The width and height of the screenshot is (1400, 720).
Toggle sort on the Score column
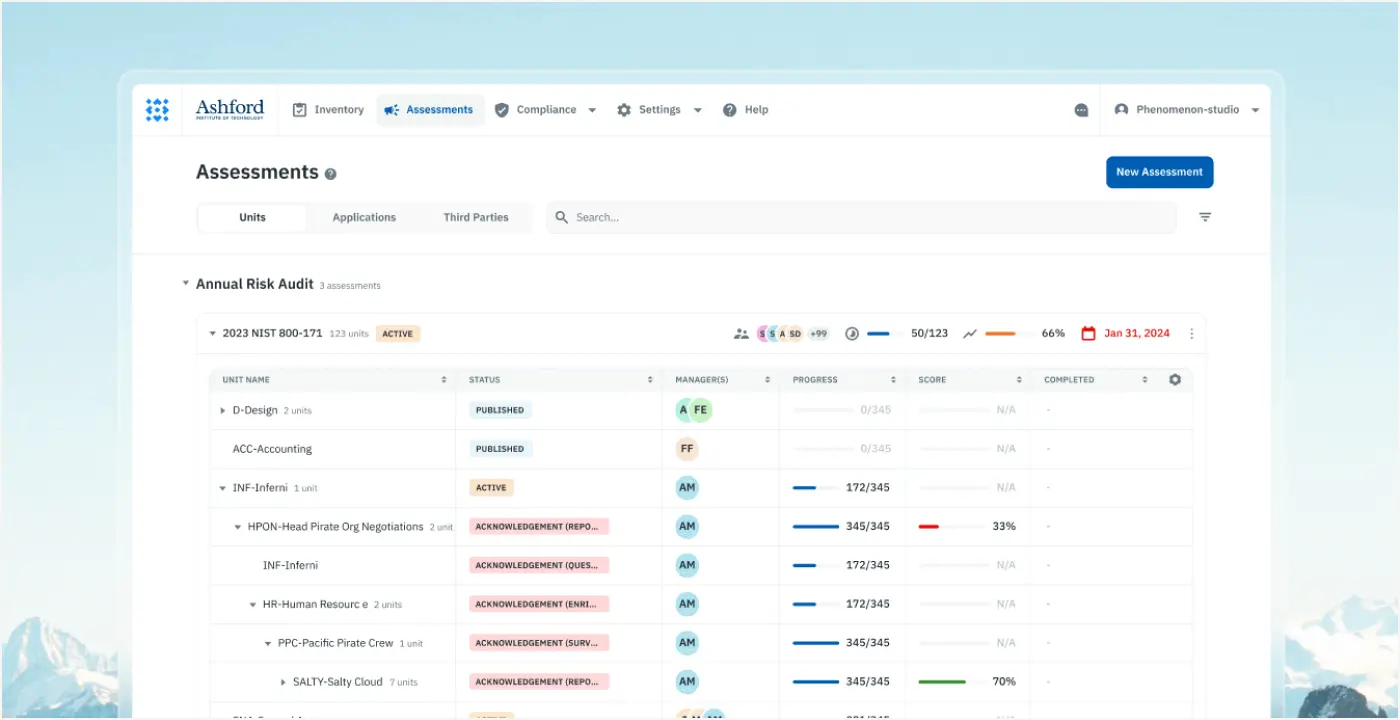[x=1020, y=380]
